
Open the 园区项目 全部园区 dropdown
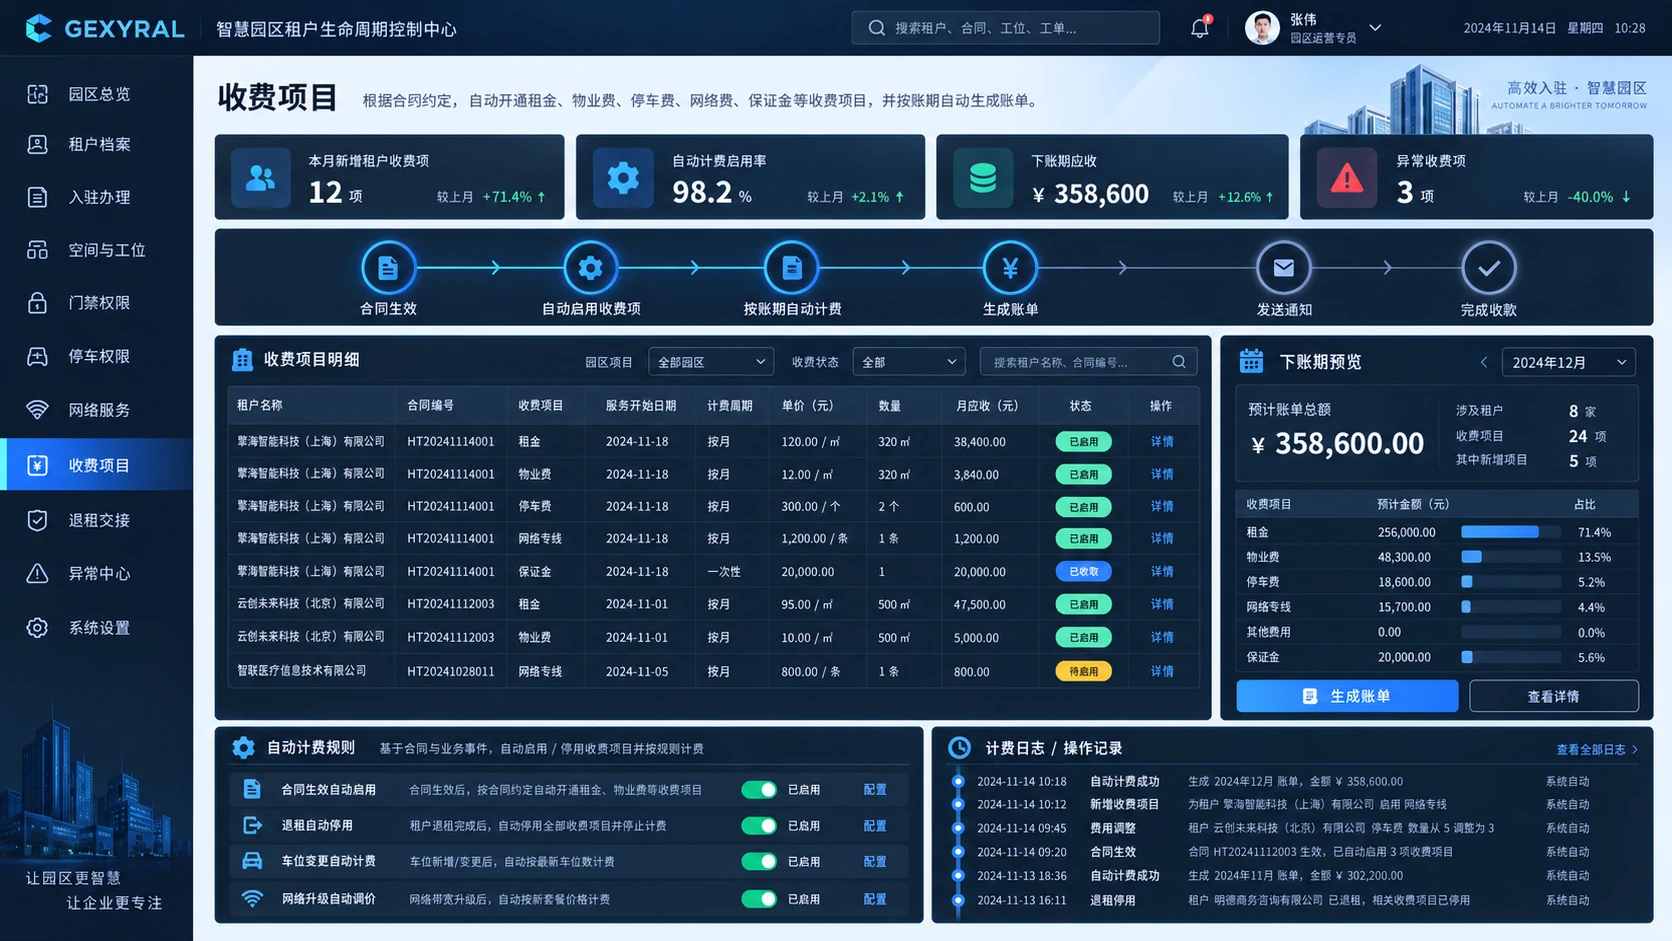point(711,361)
